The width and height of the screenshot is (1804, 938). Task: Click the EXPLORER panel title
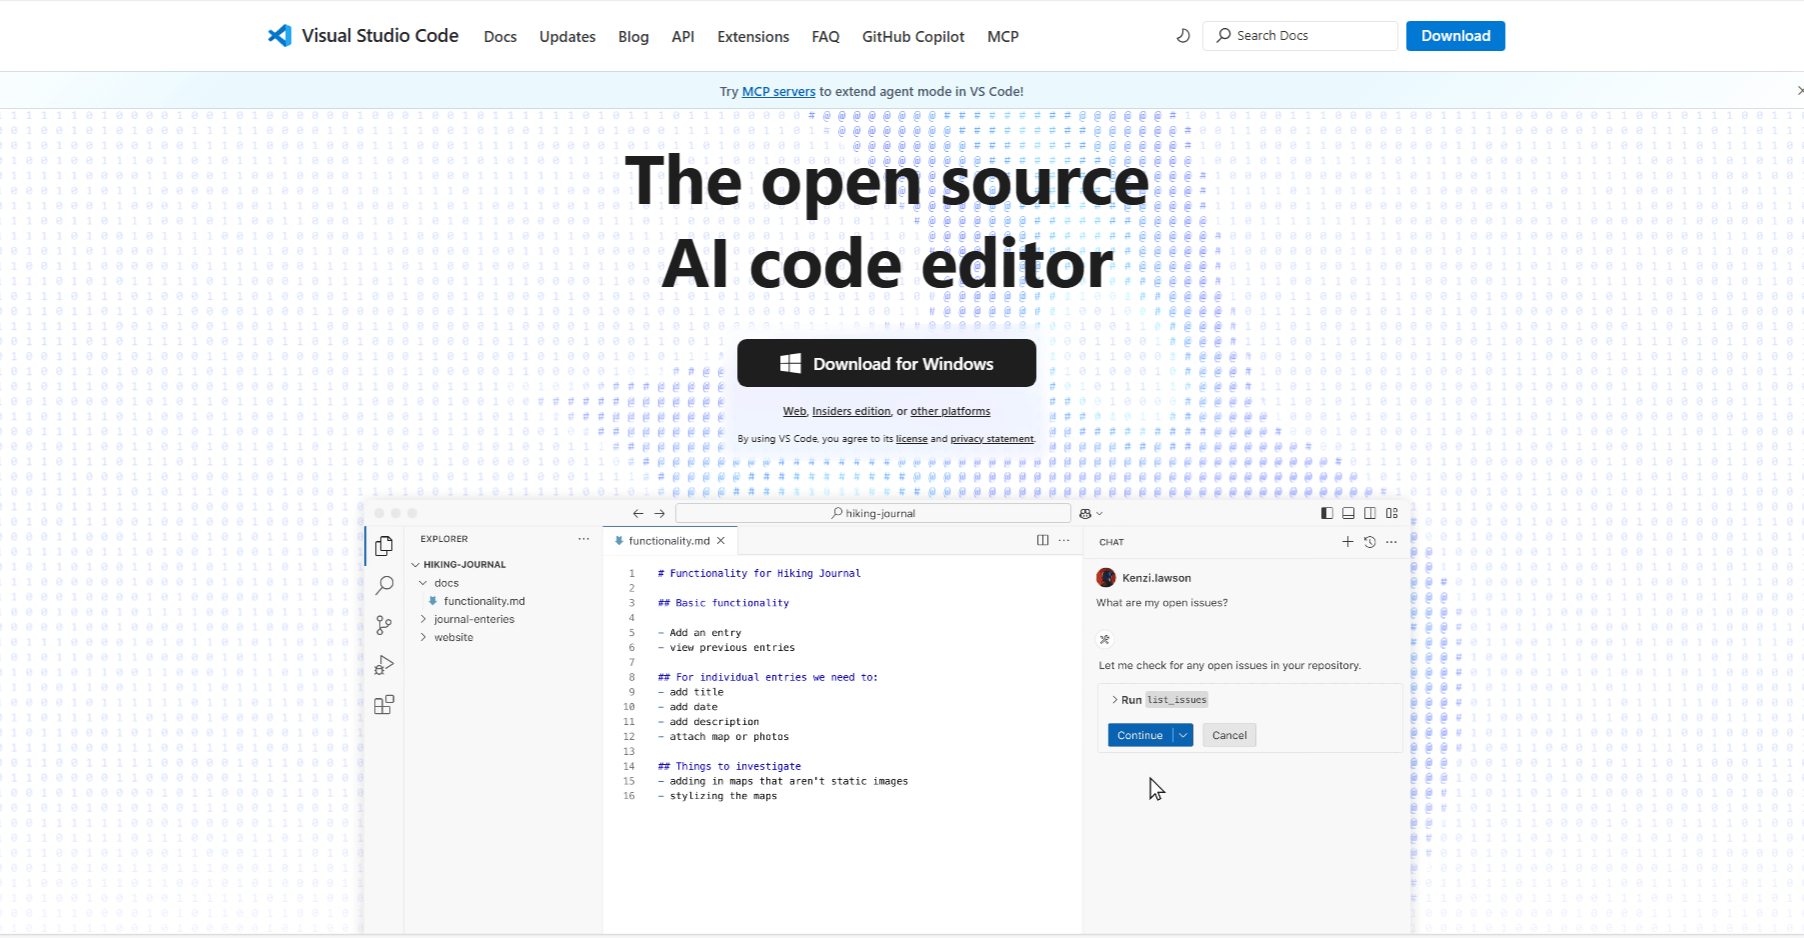(x=444, y=539)
